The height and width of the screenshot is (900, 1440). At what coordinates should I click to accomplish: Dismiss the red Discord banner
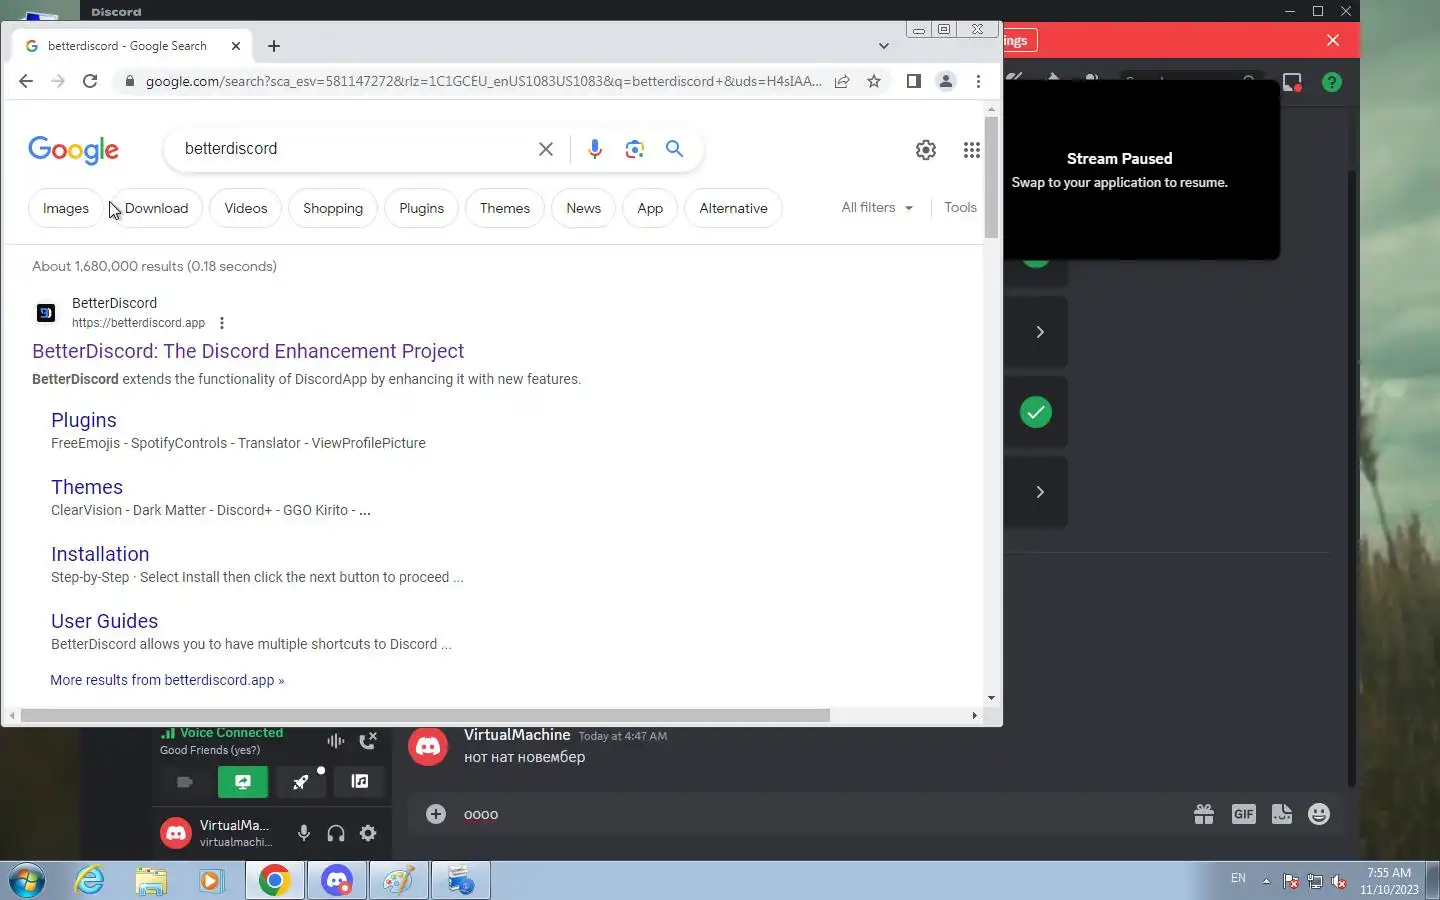tap(1333, 40)
